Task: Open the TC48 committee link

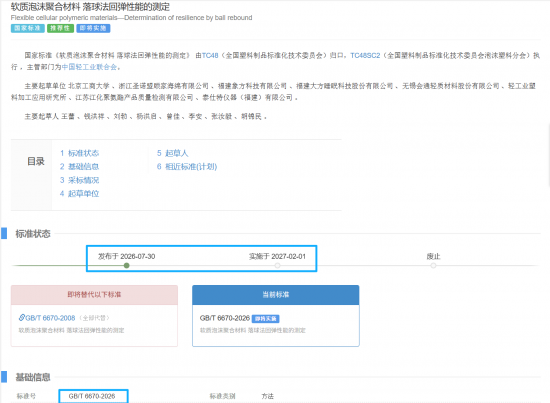Action: [210, 55]
